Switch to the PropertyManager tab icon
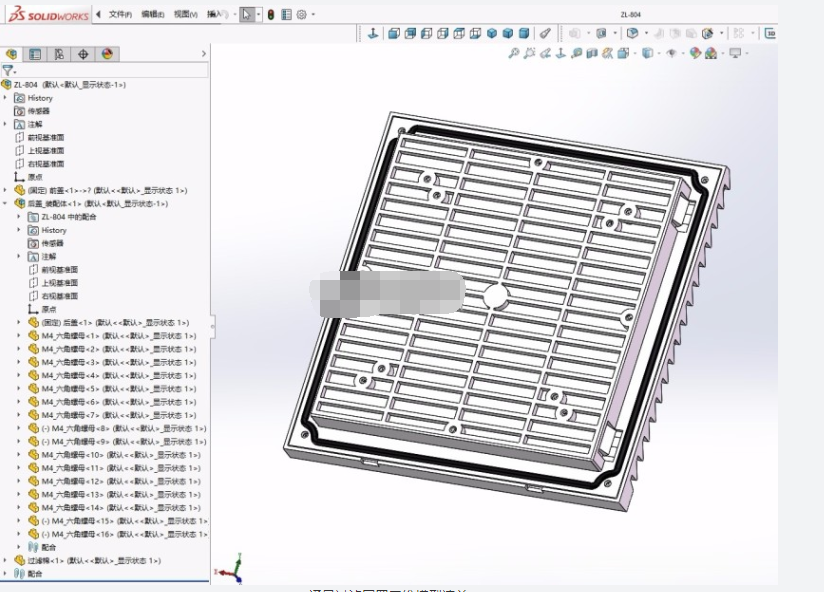 pyautogui.click(x=35, y=54)
